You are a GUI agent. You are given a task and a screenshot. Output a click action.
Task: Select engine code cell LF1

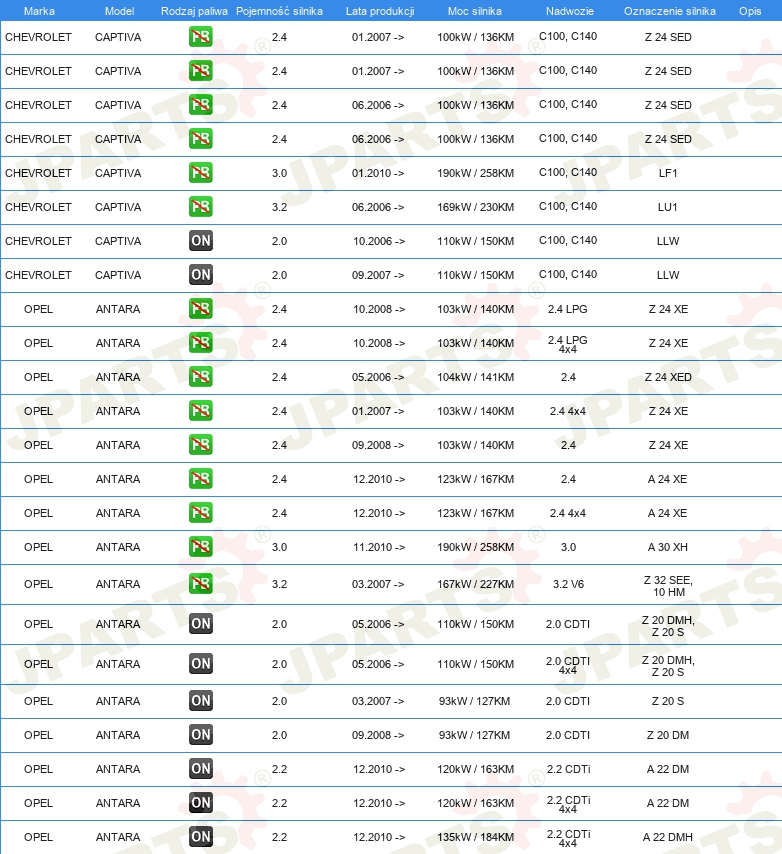click(668, 173)
